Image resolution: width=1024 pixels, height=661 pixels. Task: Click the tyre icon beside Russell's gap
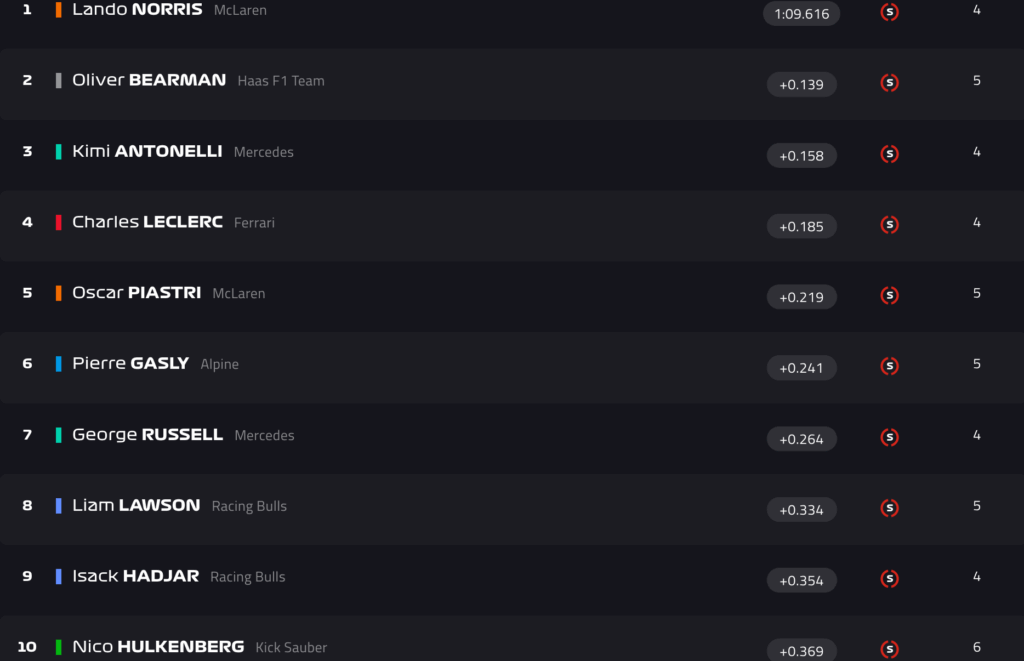[x=889, y=437]
